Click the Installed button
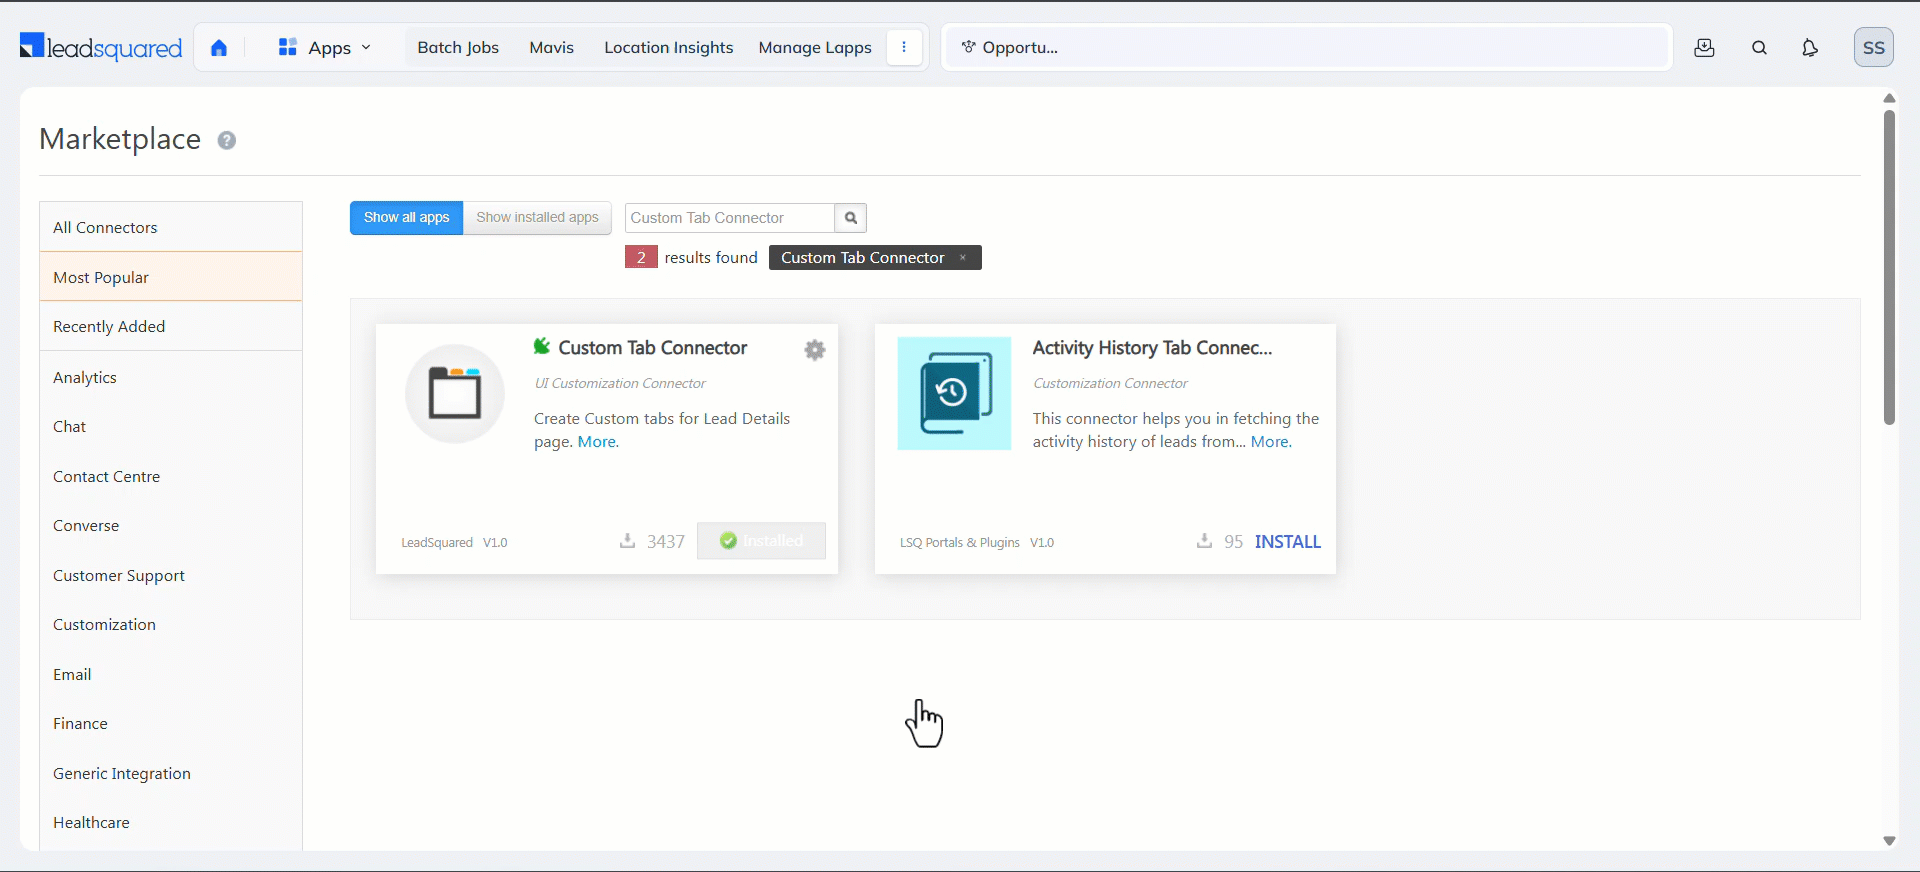This screenshot has width=1920, height=872. [761, 541]
